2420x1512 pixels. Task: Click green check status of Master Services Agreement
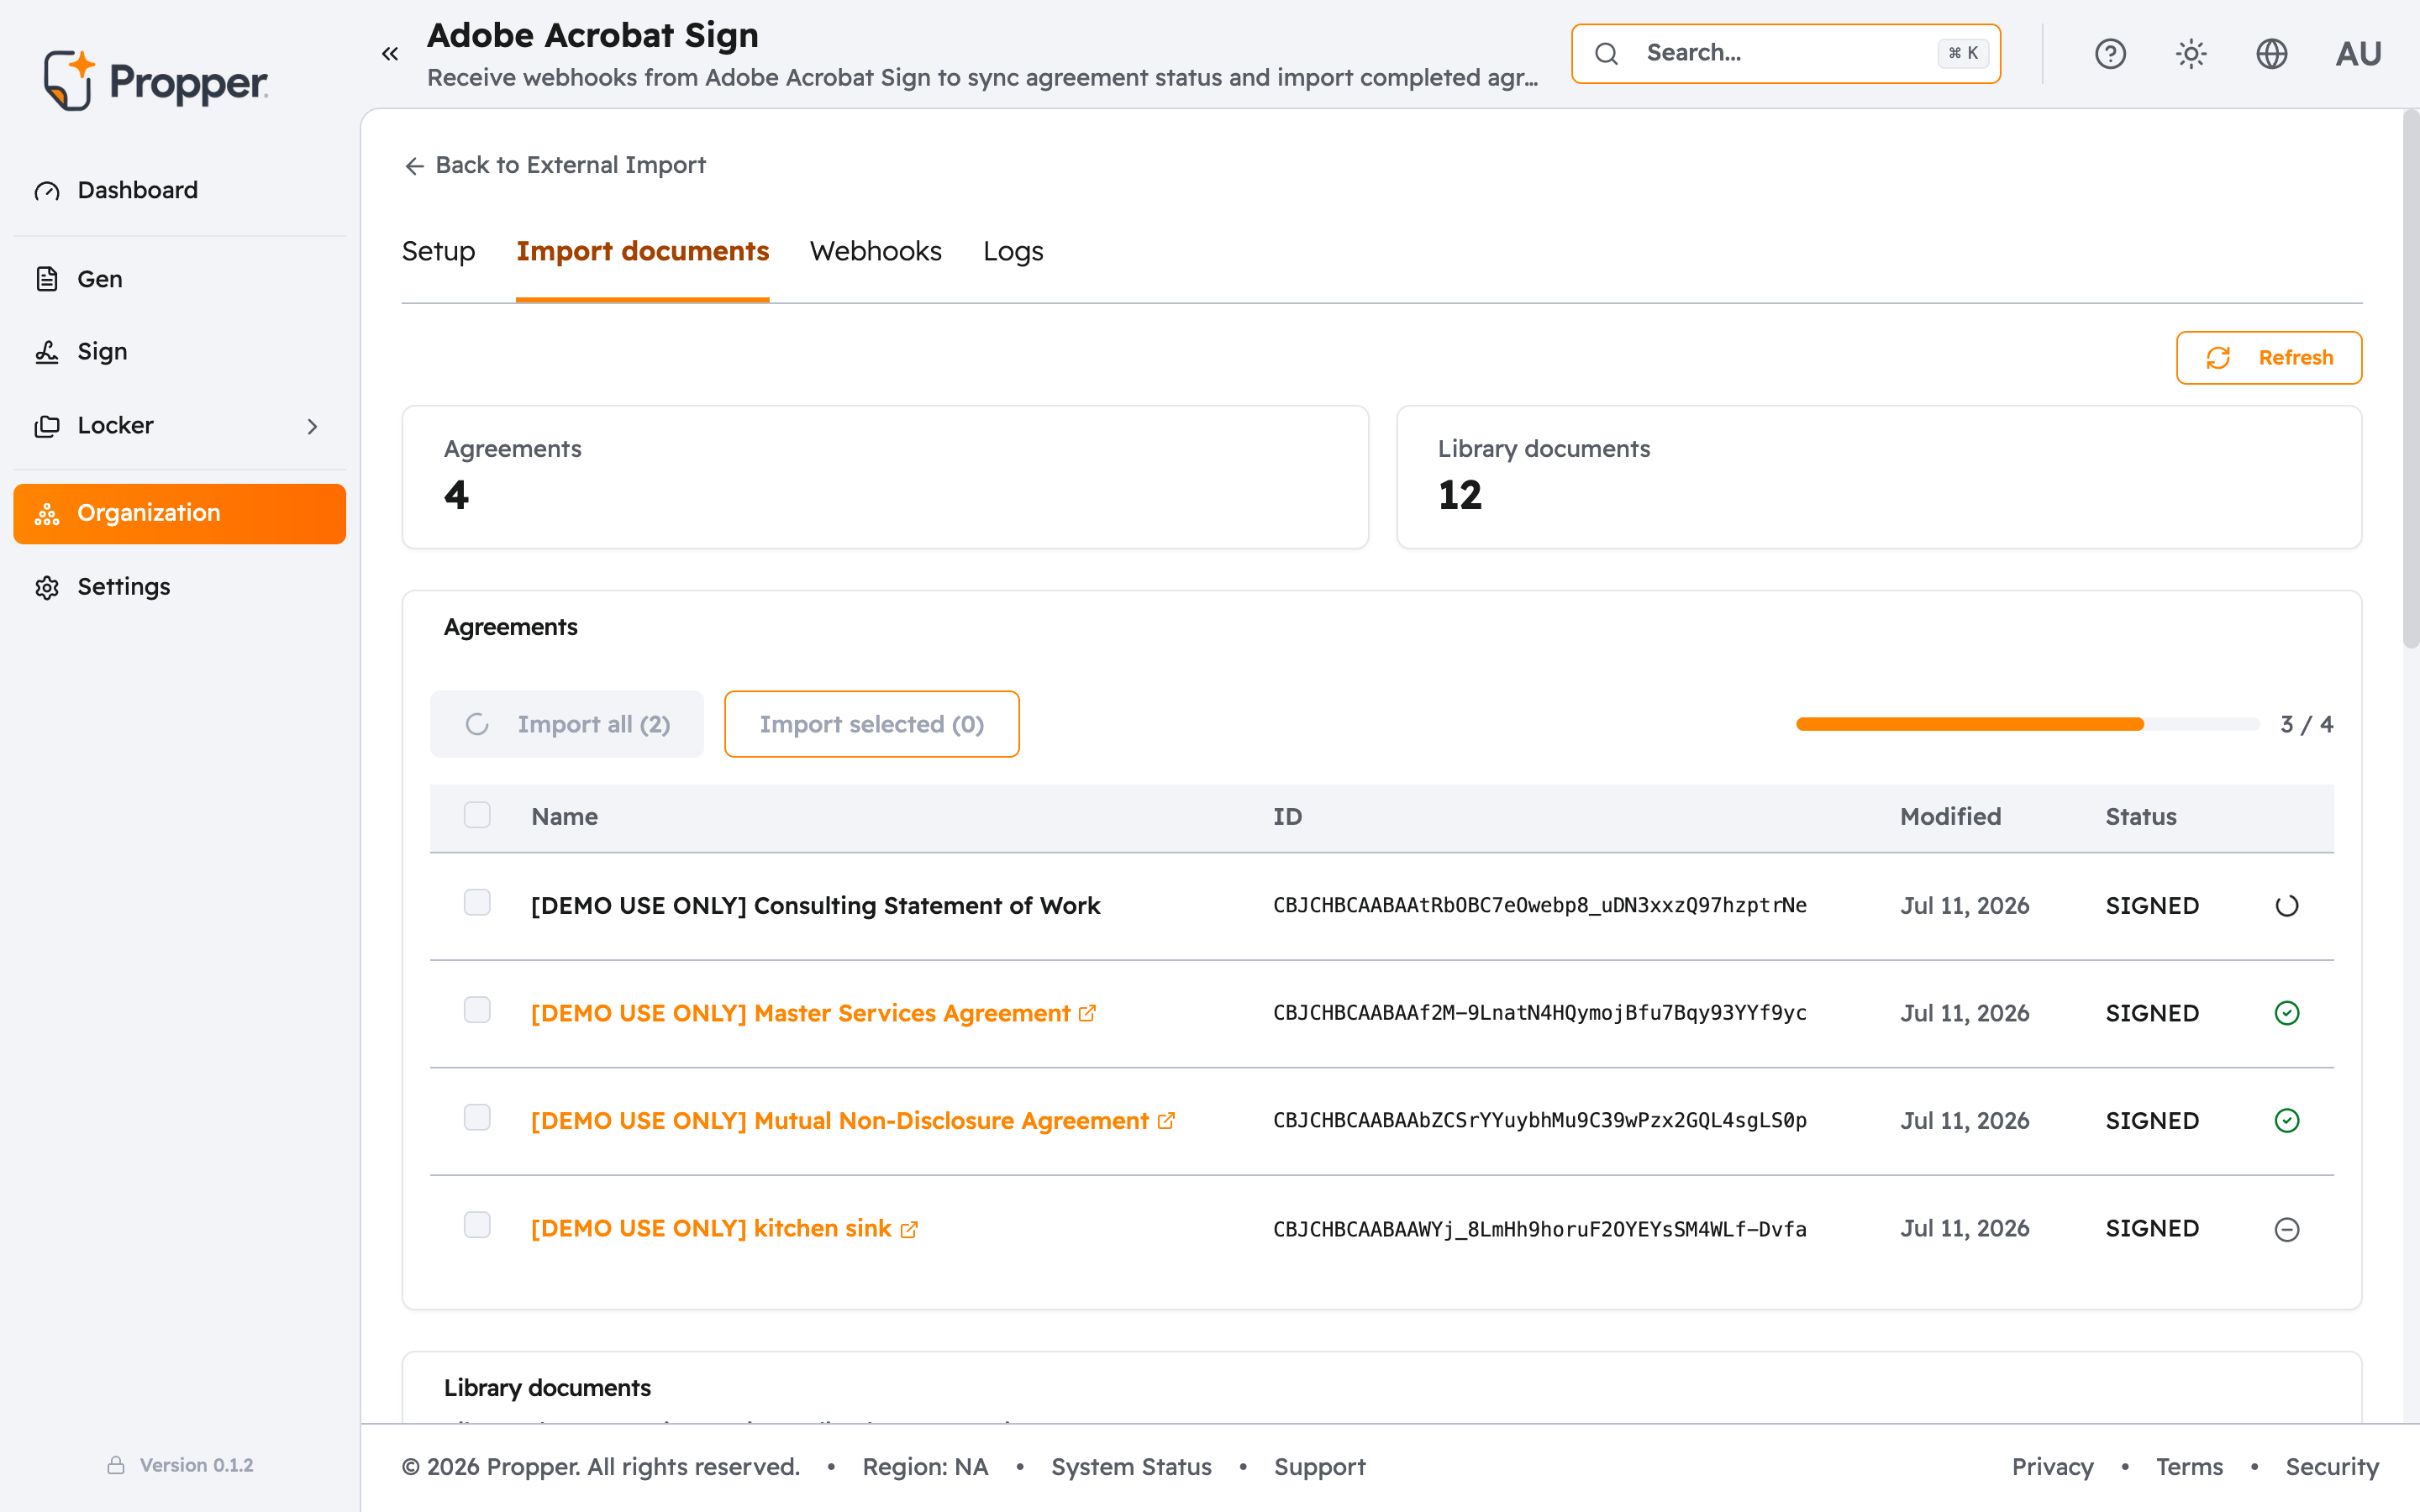pos(2287,1013)
